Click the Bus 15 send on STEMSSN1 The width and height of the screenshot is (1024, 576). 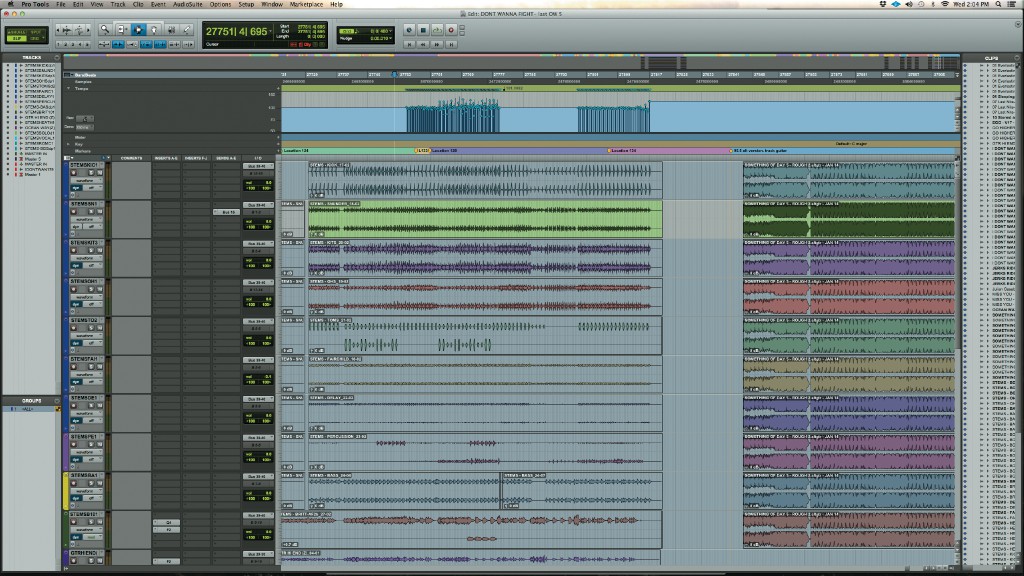click(x=227, y=212)
